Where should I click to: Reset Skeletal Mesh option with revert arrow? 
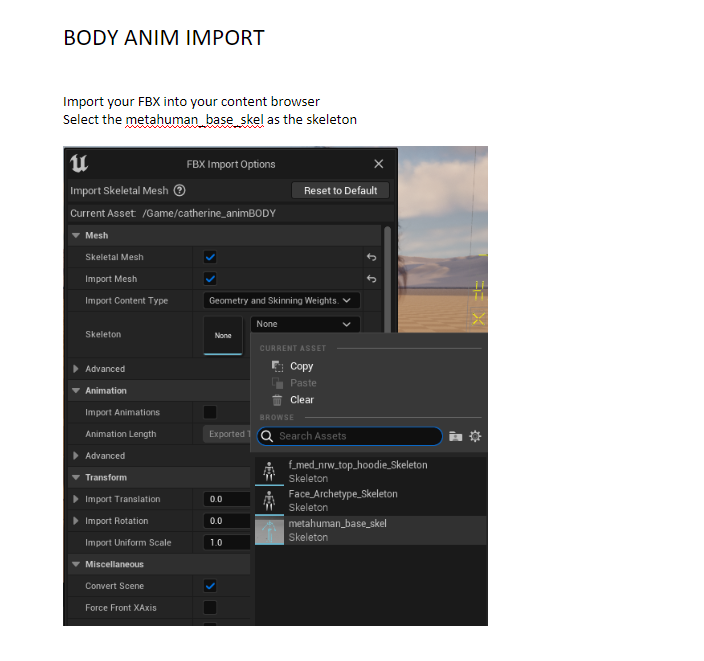371,257
